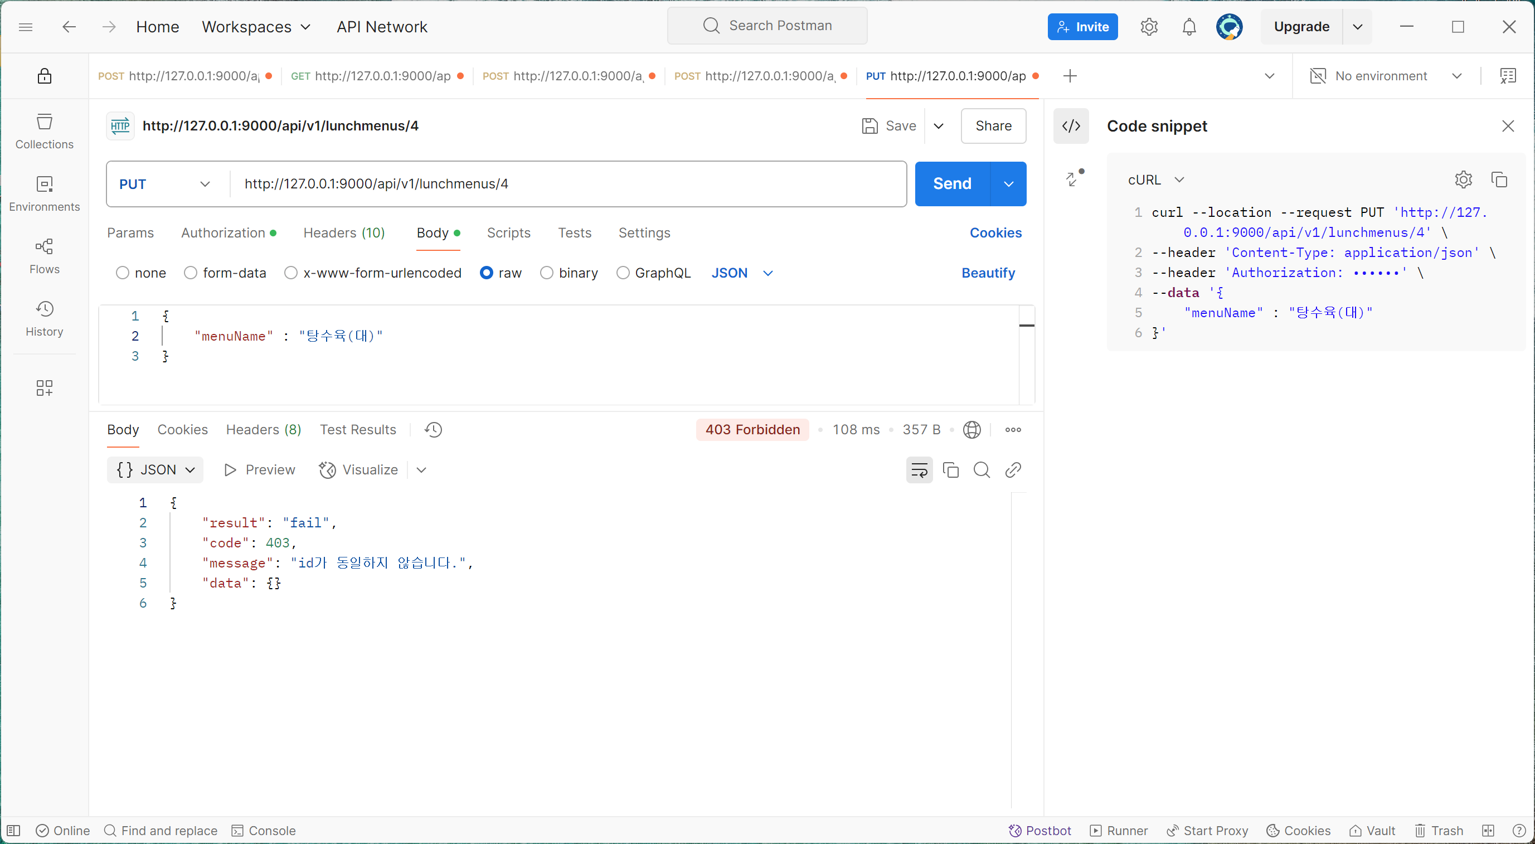Open the No environment selector
This screenshot has height=844, width=1535.
pyautogui.click(x=1385, y=76)
